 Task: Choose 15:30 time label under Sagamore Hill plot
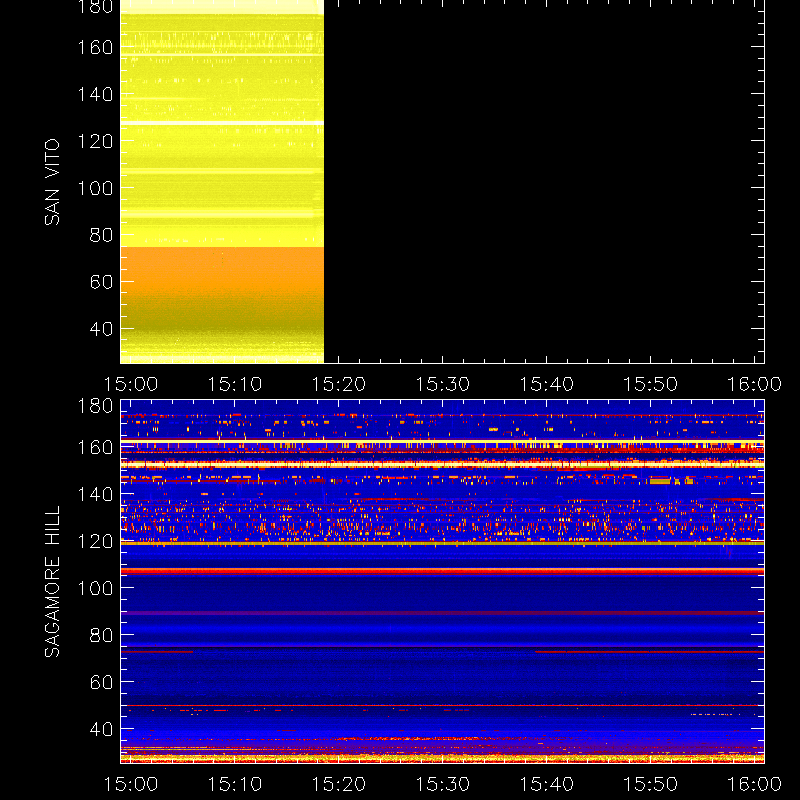tap(443, 784)
